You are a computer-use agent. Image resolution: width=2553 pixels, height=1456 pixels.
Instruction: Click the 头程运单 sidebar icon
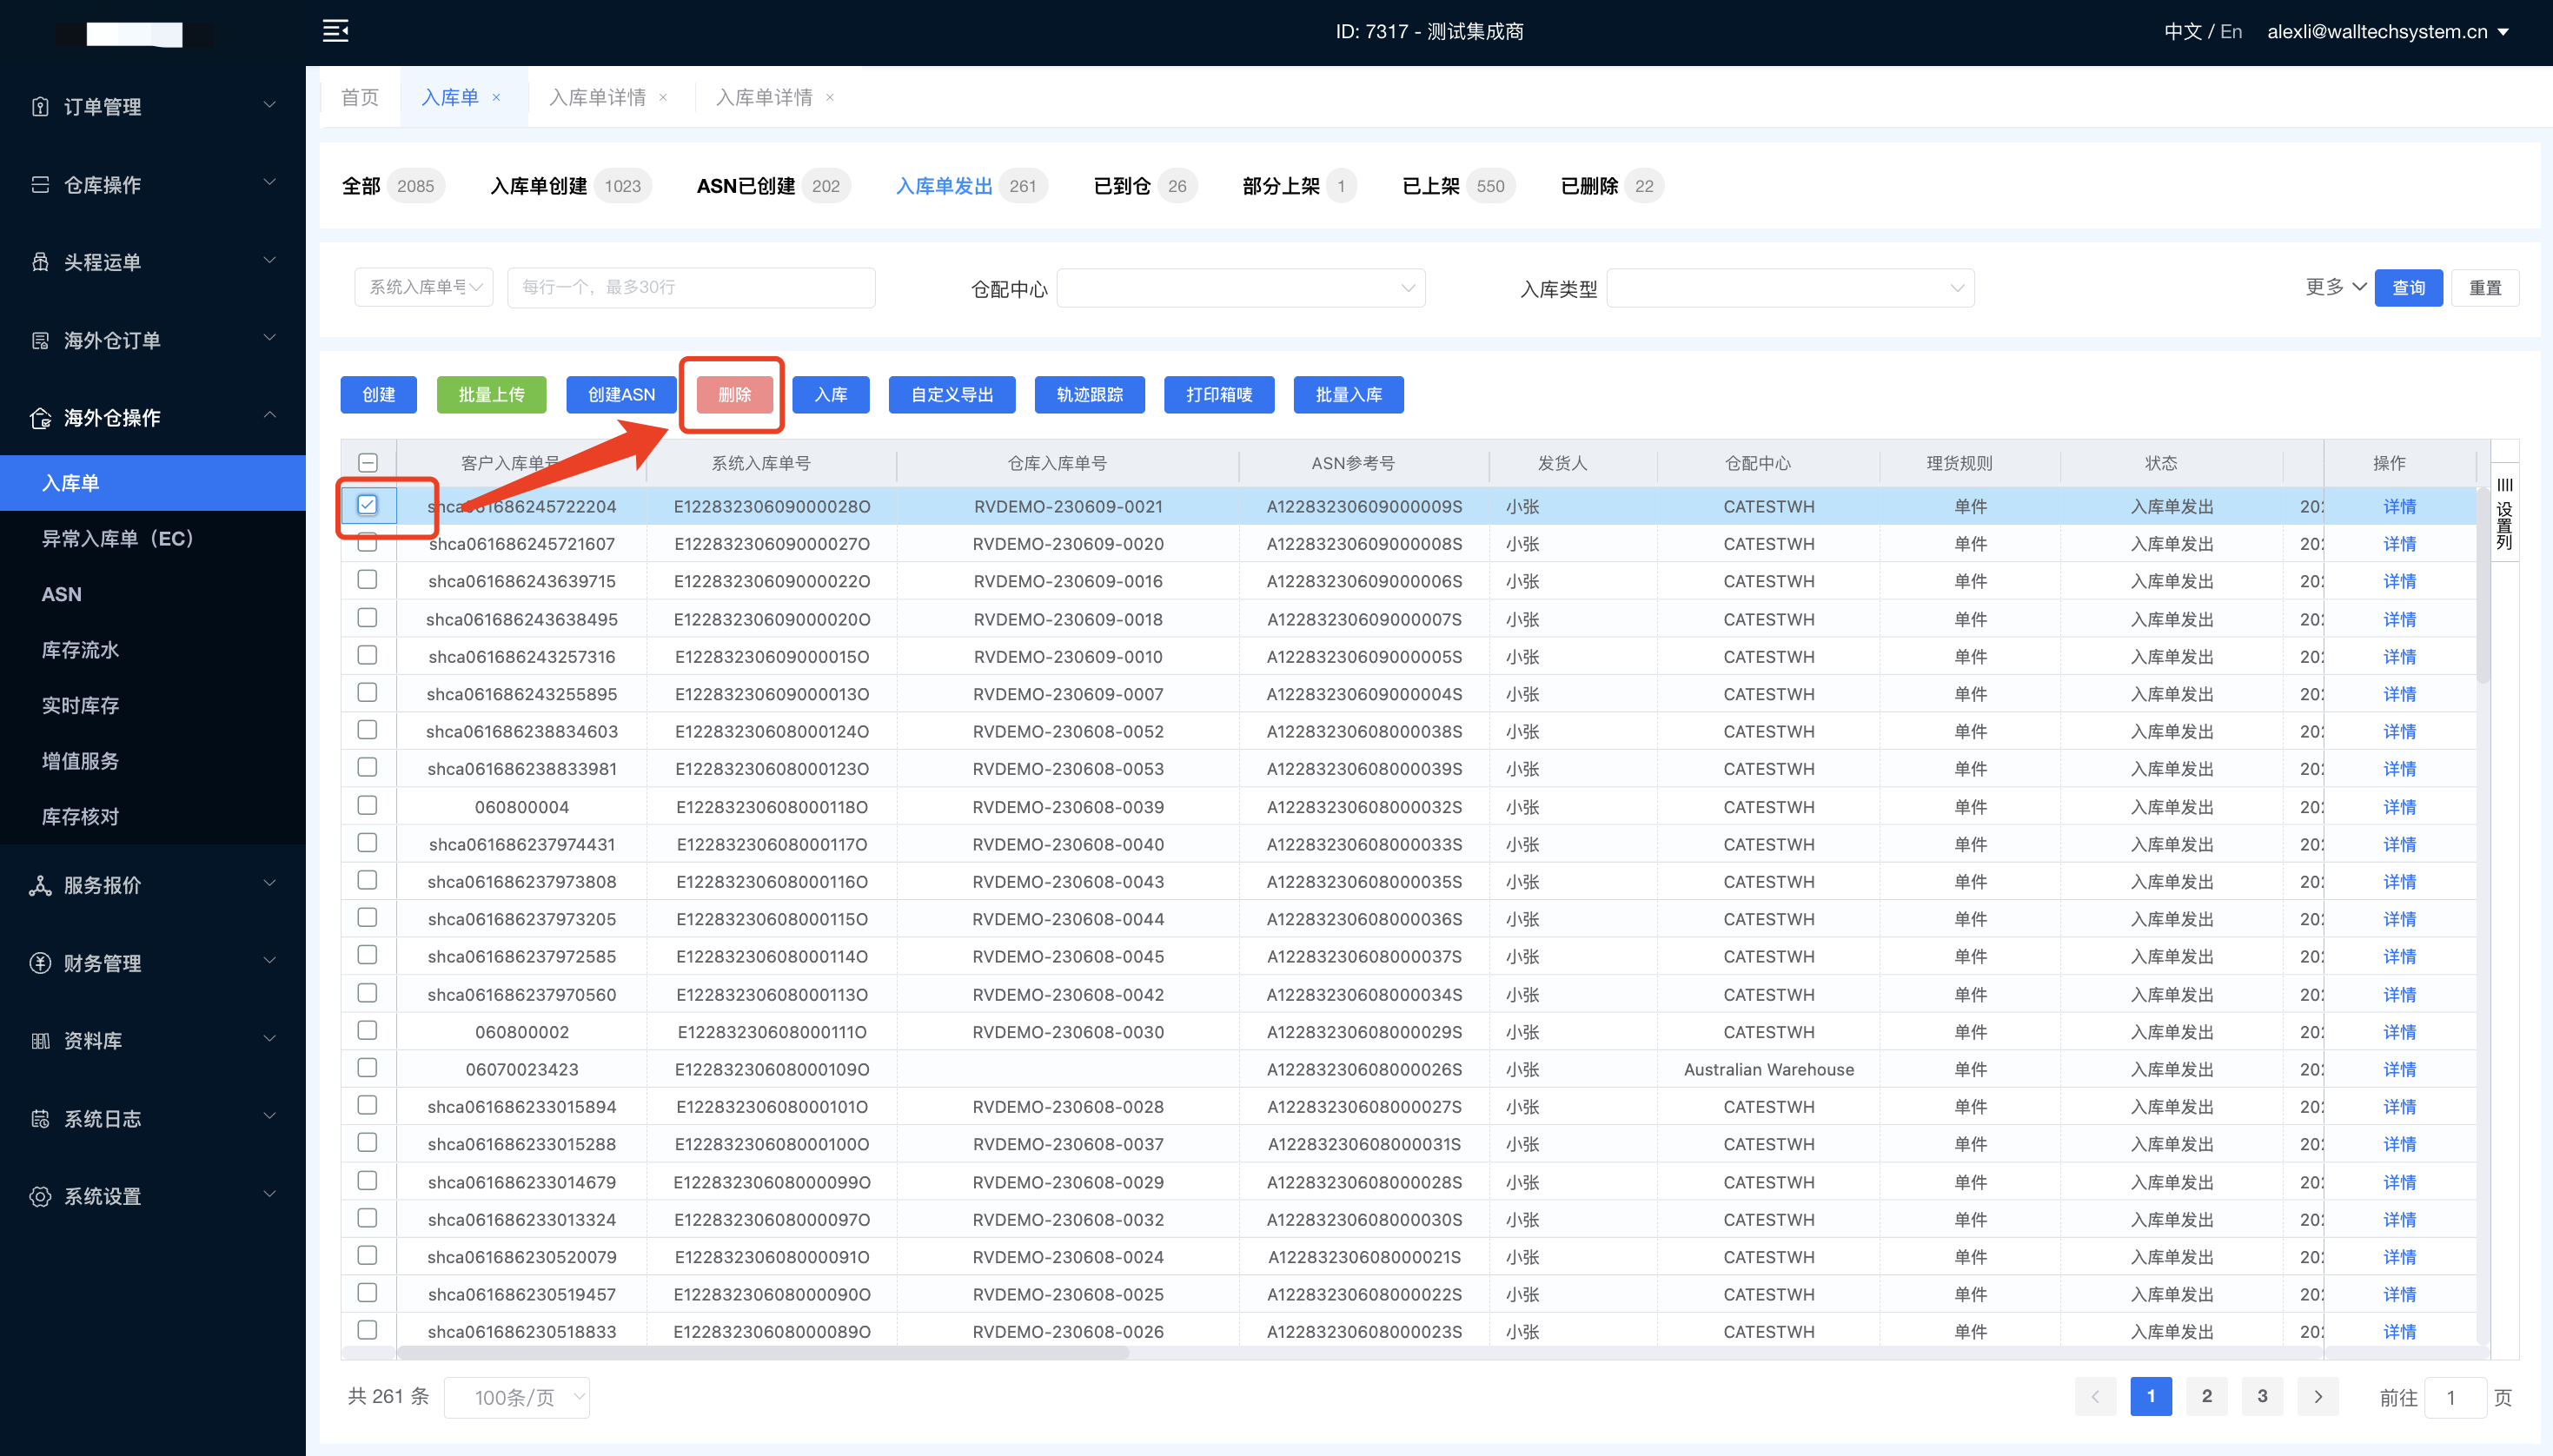40,262
